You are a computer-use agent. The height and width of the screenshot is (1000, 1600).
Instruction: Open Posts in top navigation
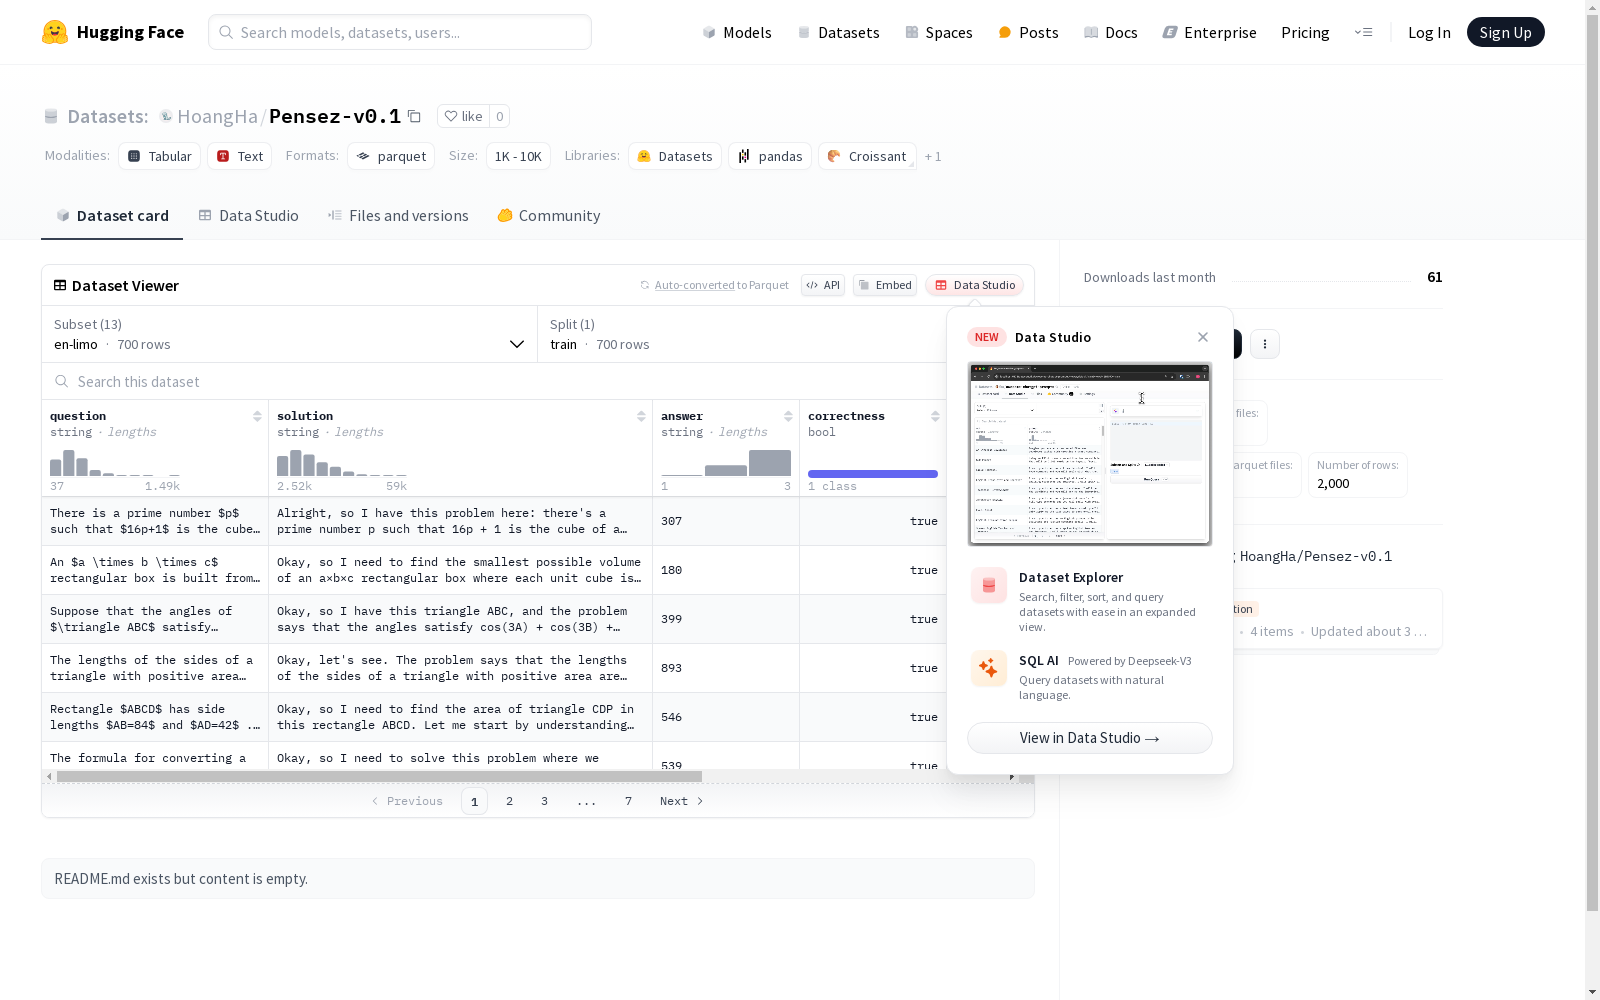(1028, 32)
